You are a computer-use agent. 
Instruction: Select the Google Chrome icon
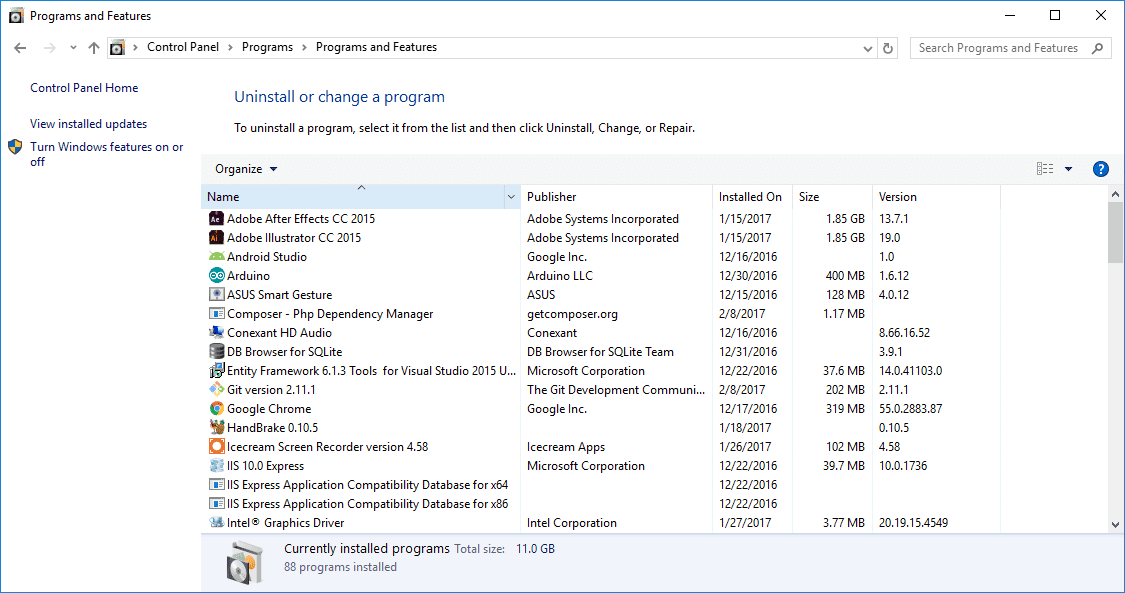point(216,409)
